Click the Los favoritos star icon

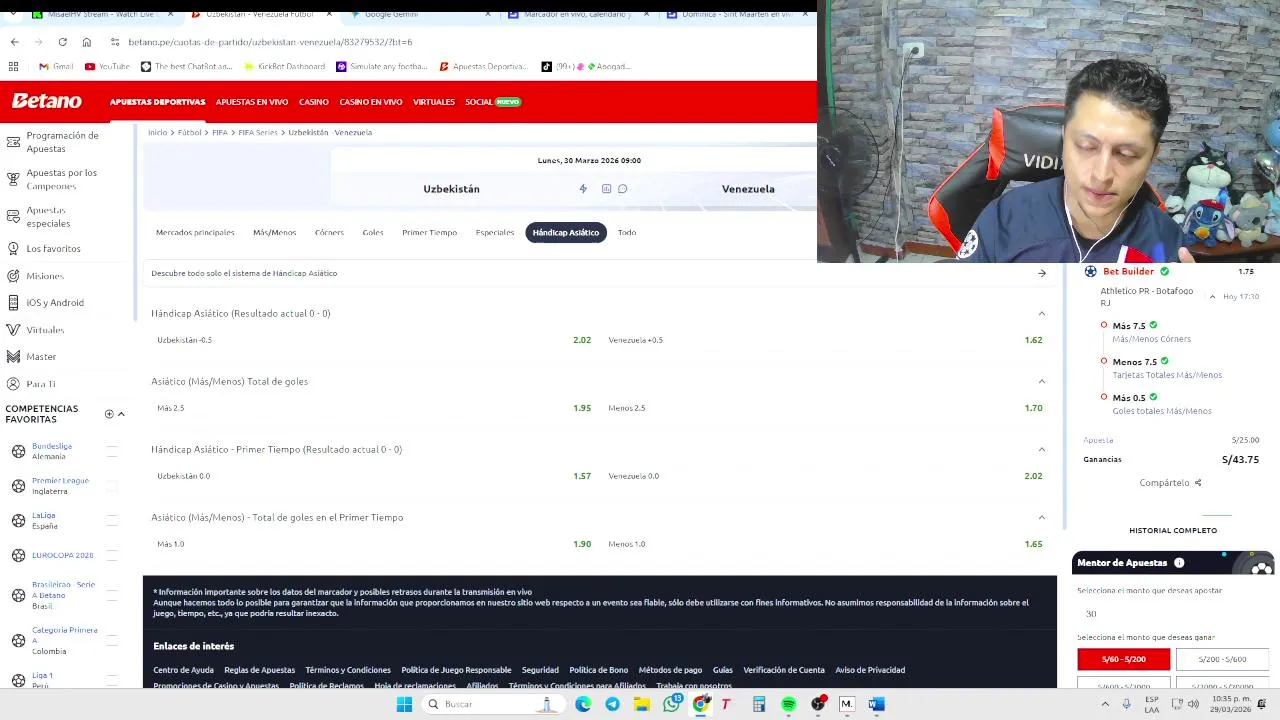[13, 248]
